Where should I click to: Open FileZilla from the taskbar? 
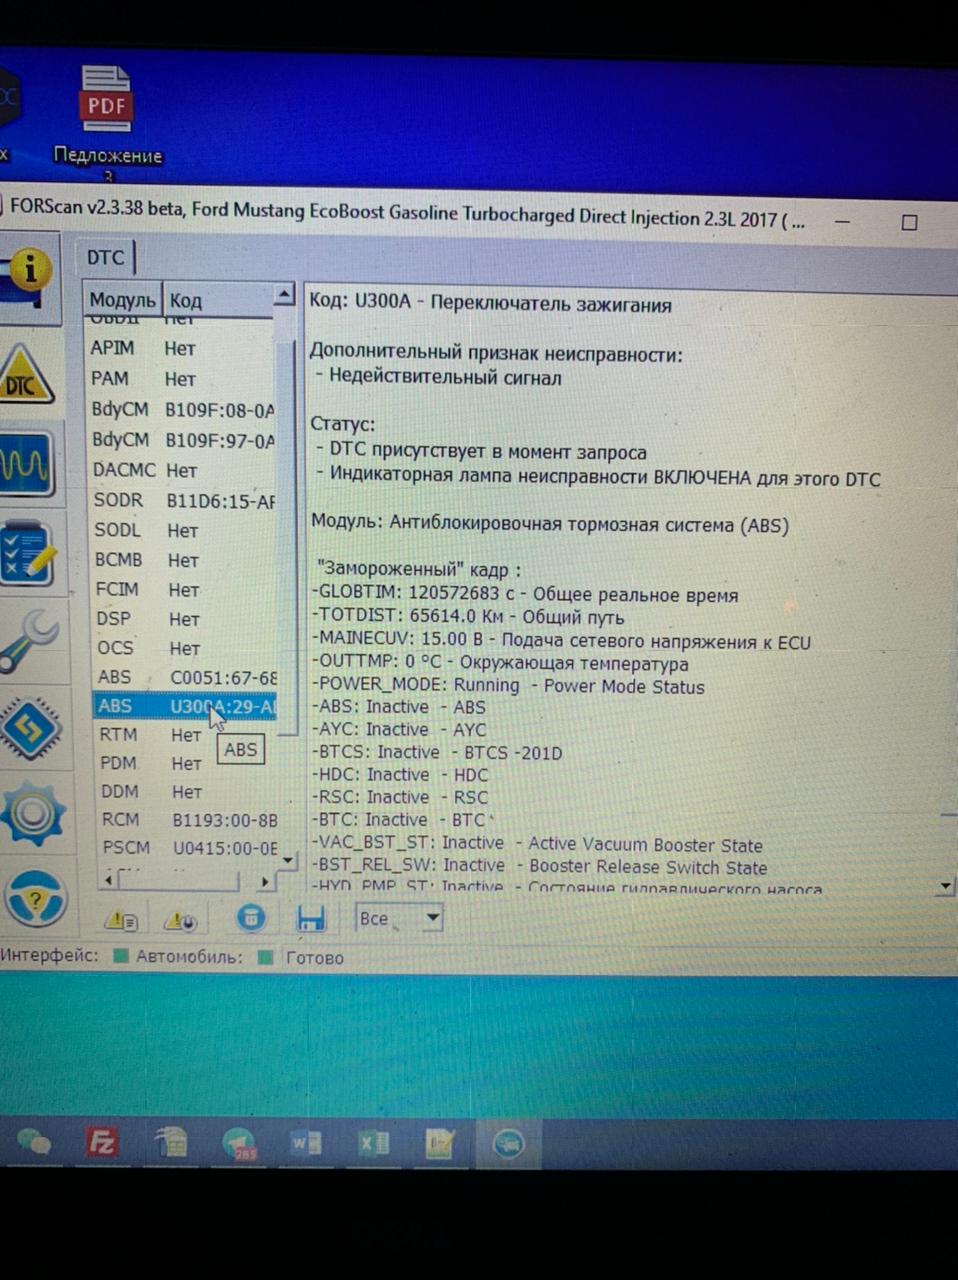click(102, 1142)
